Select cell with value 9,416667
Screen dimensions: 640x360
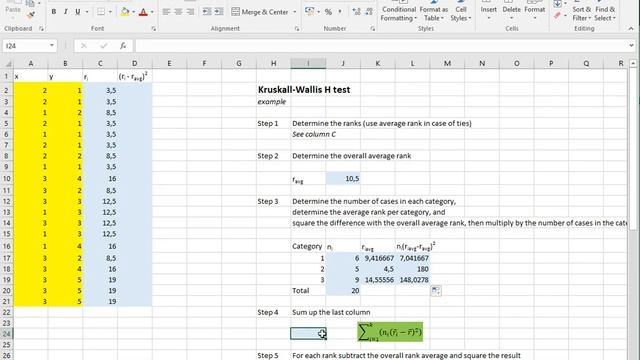378,258
